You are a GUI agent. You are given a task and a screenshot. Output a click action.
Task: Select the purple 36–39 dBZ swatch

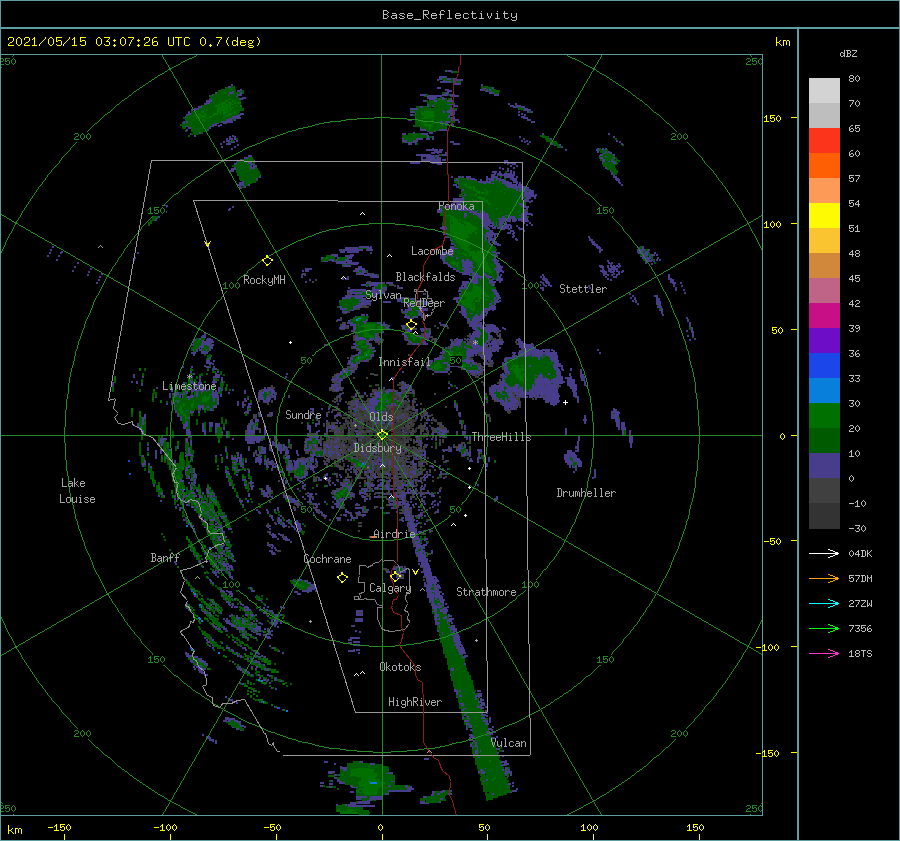(x=824, y=341)
